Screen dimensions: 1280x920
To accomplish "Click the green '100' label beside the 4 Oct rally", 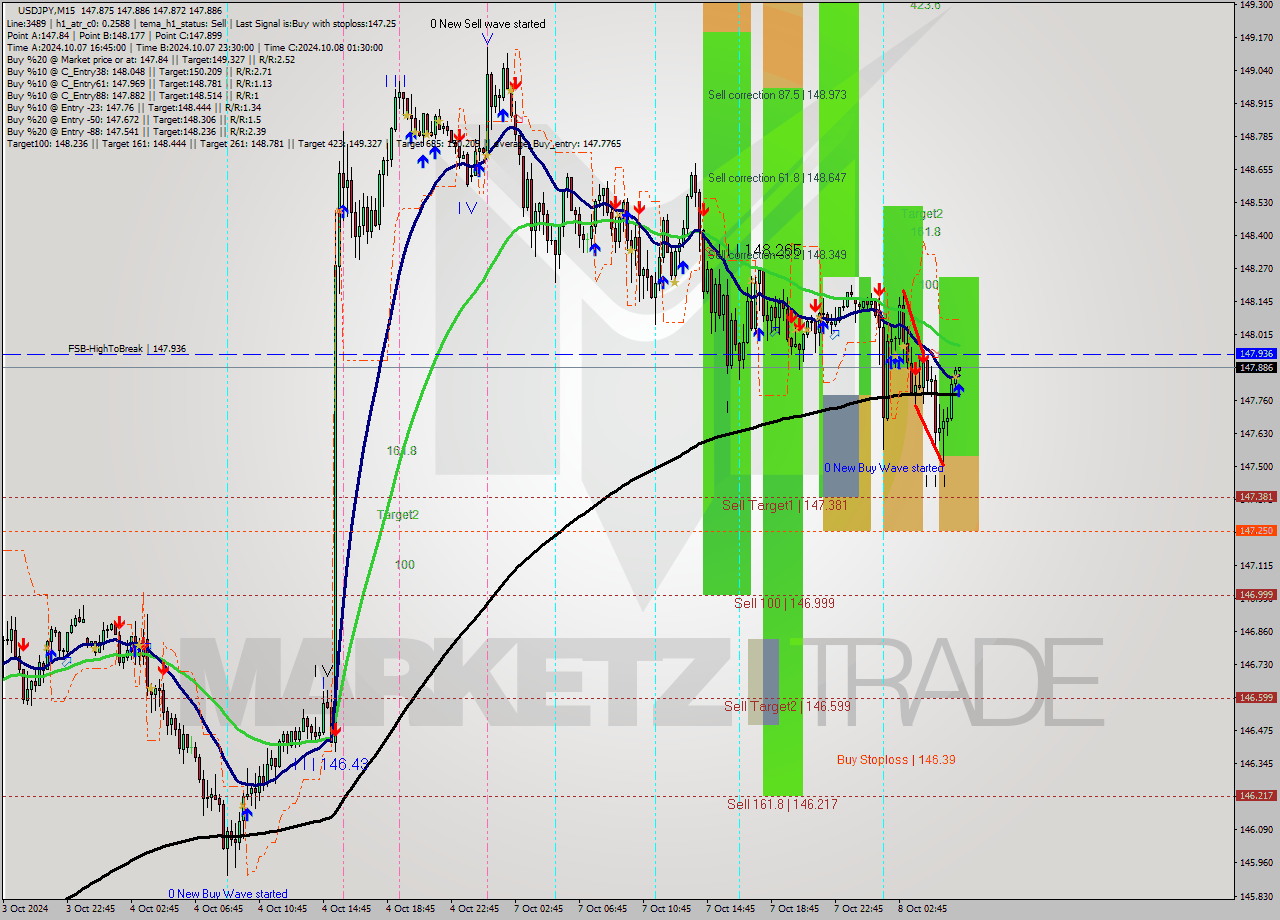I will point(404,565).
